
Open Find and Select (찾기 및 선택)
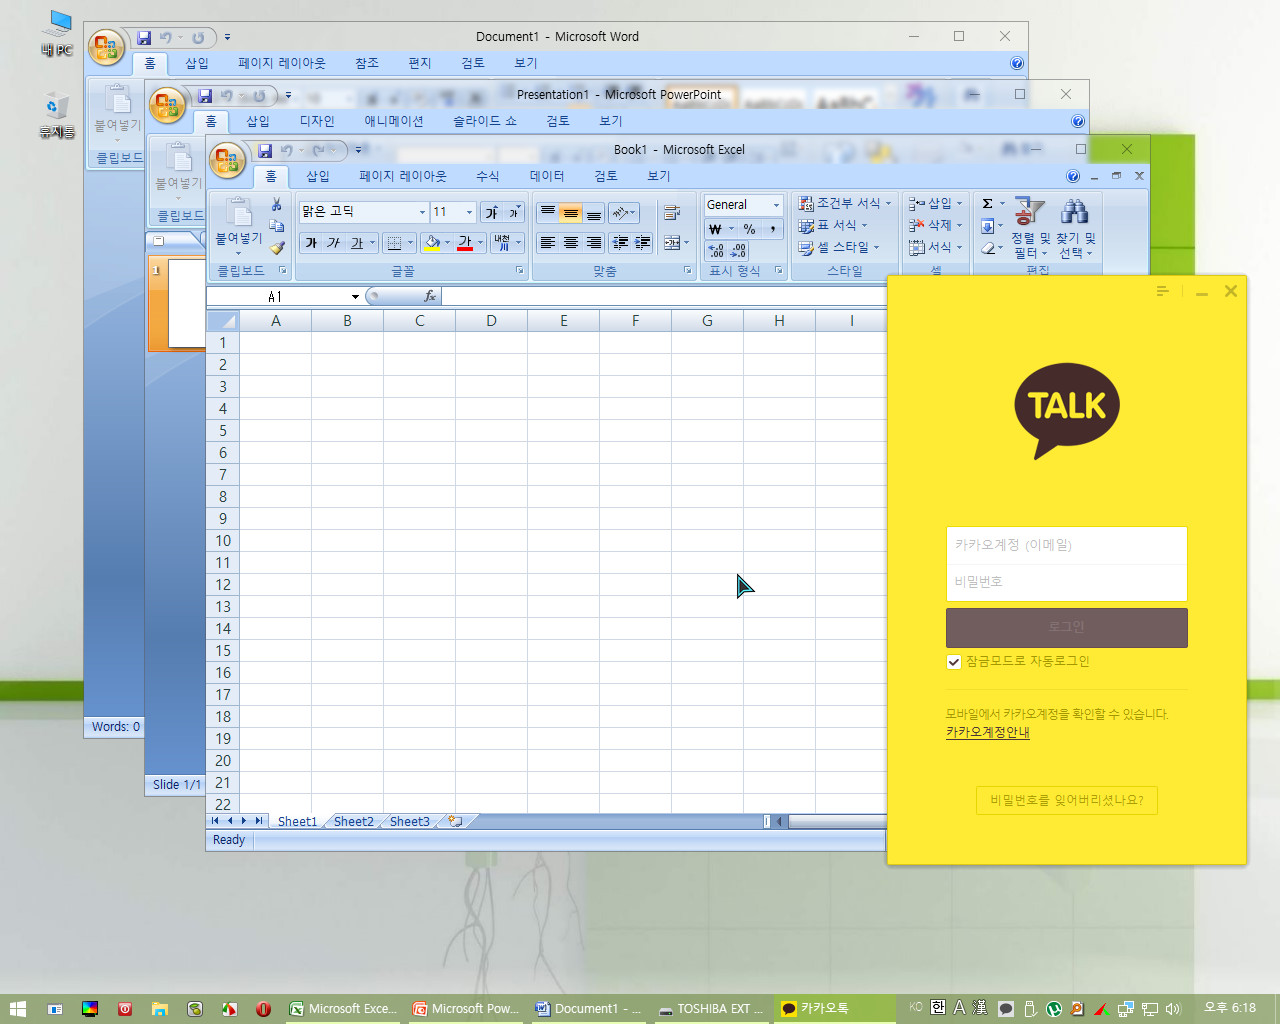(1075, 227)
